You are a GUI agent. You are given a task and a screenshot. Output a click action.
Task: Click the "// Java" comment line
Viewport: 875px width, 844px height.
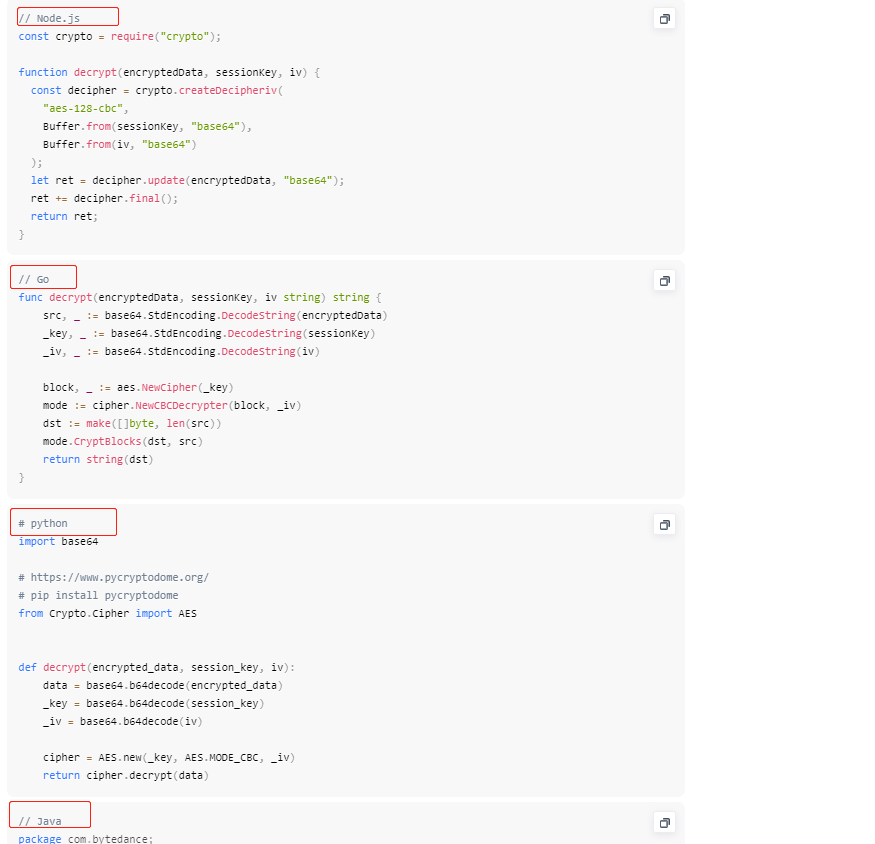[40, 821]
